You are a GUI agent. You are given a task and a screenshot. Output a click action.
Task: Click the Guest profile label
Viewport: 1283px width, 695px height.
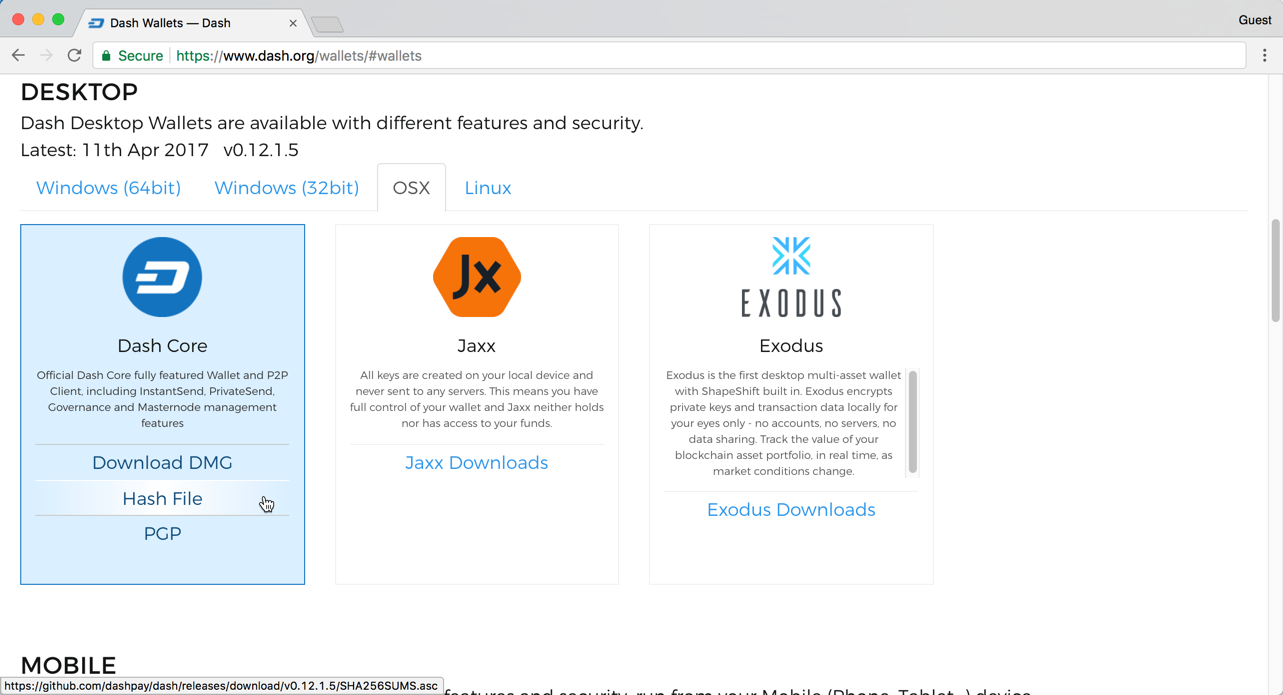click(1255, 20)
